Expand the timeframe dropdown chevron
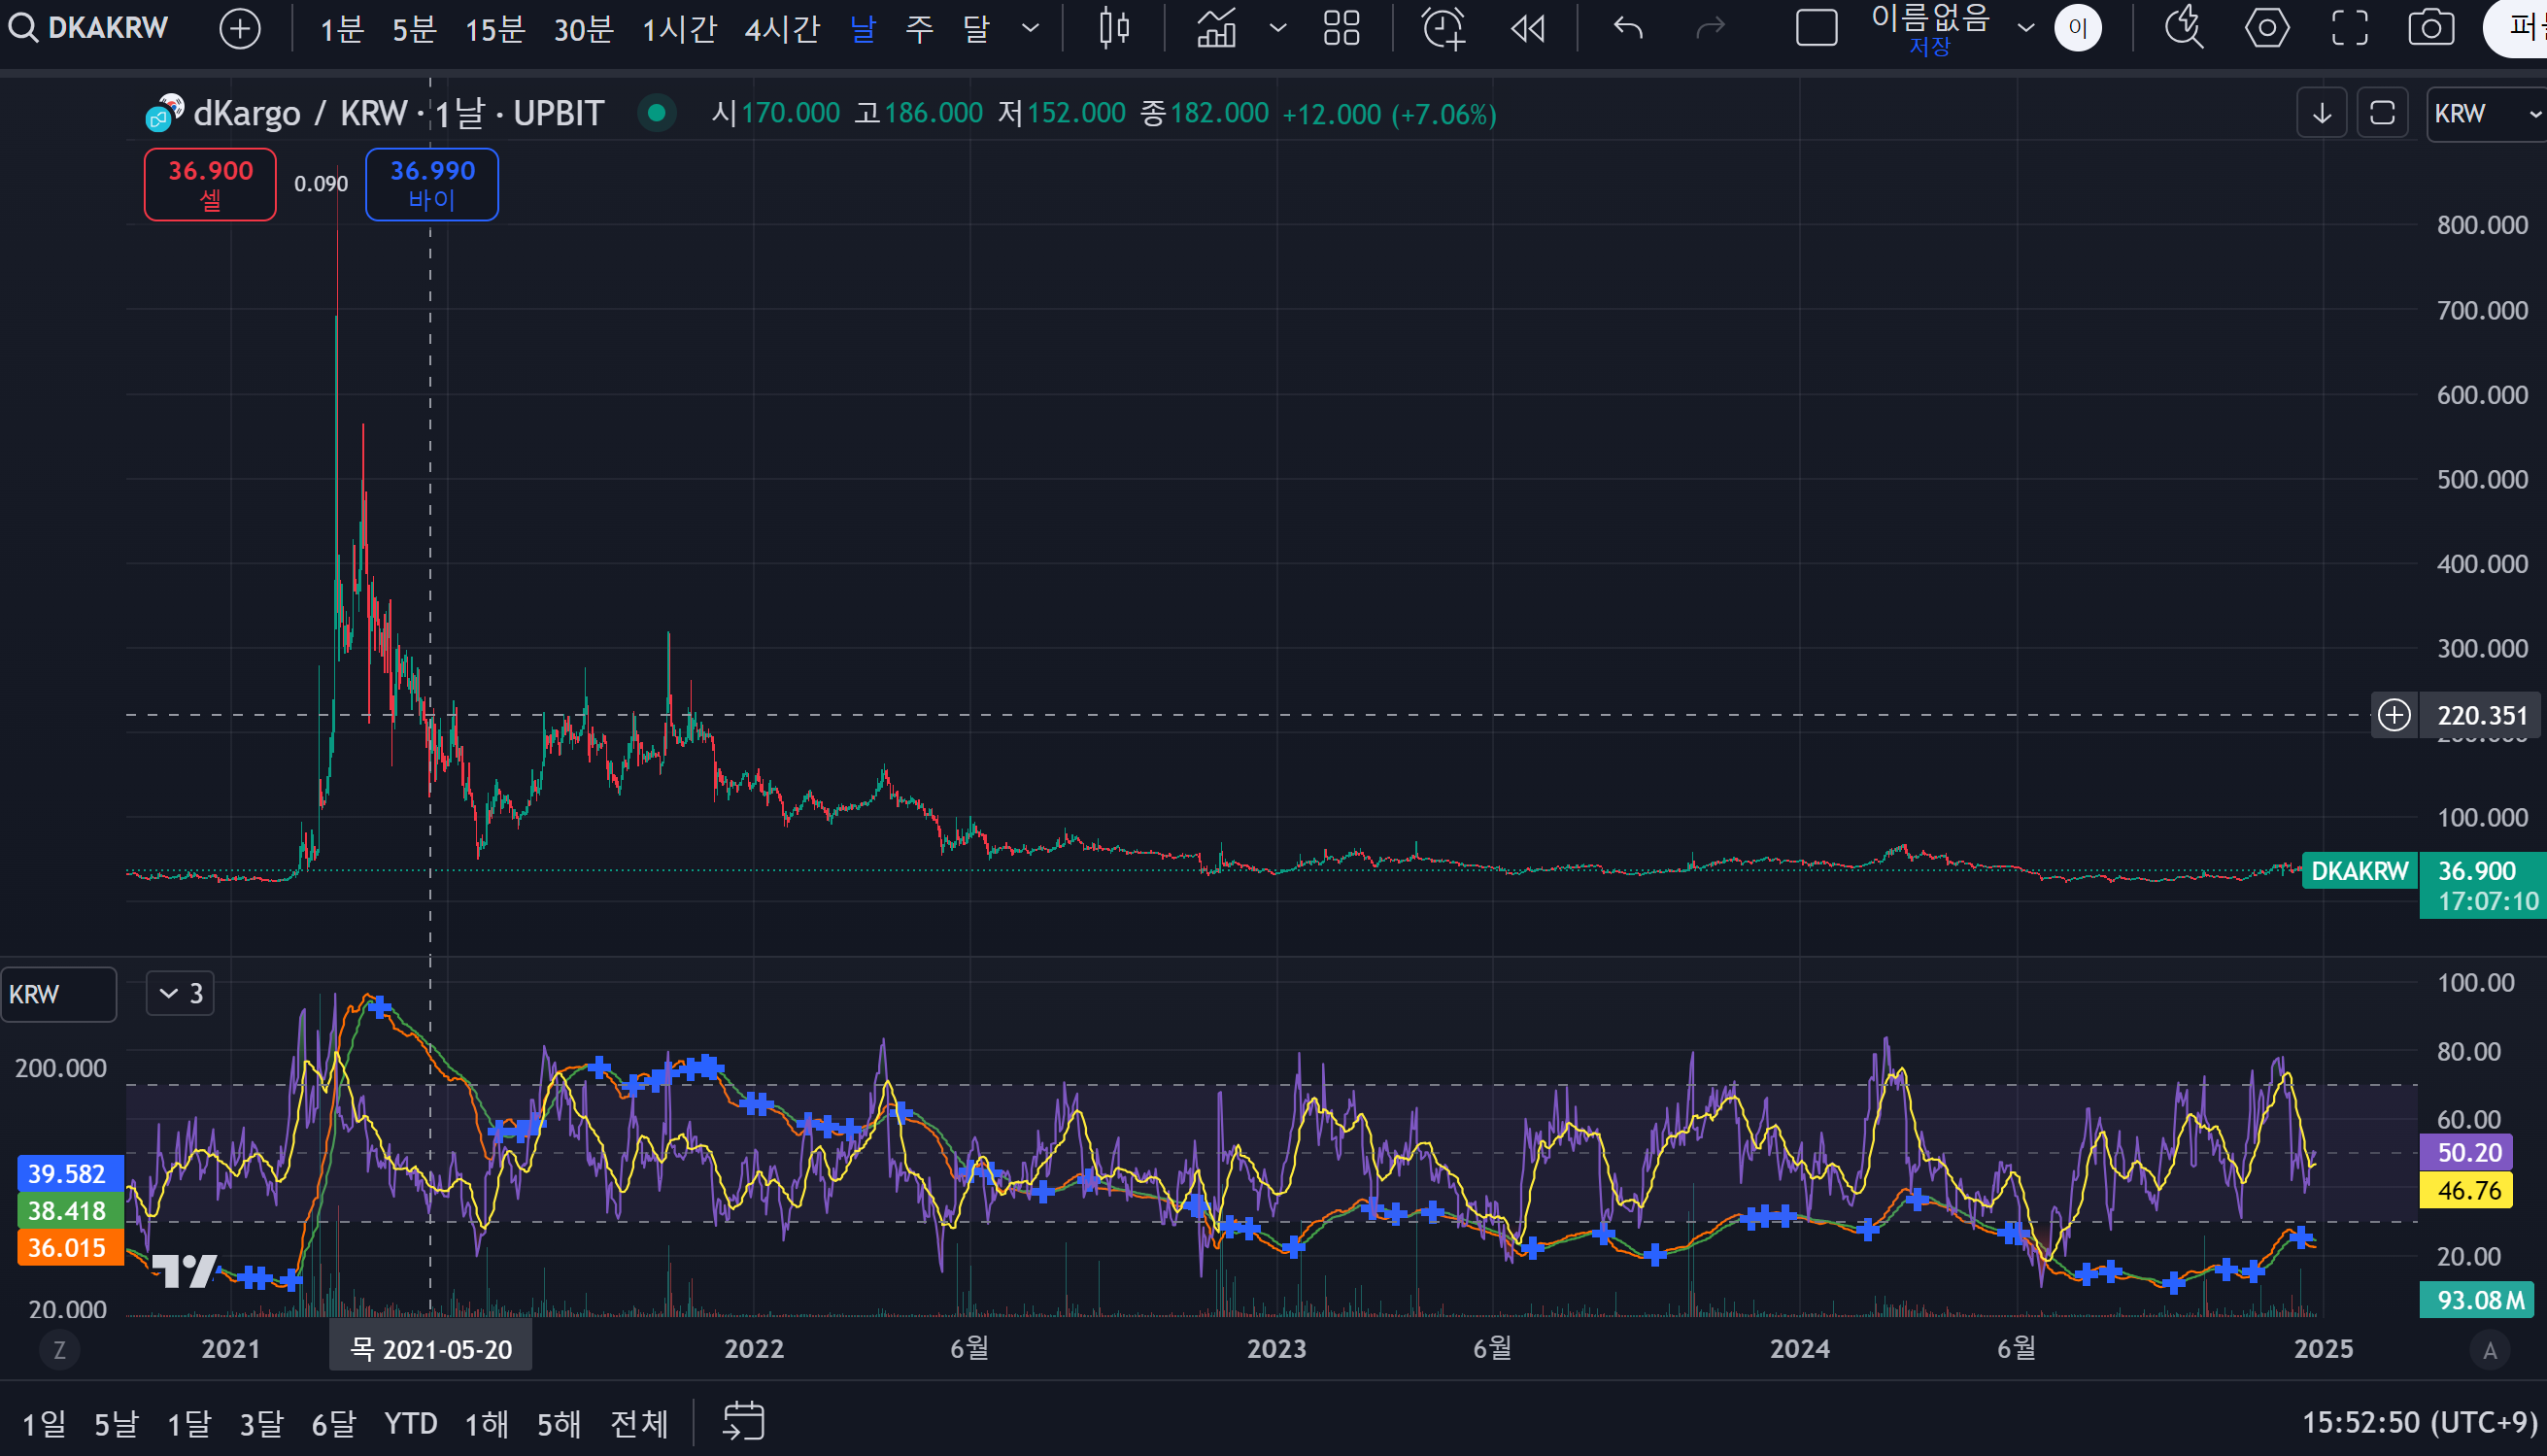Viewport: 2547px width, 1456px height. 1031,28
